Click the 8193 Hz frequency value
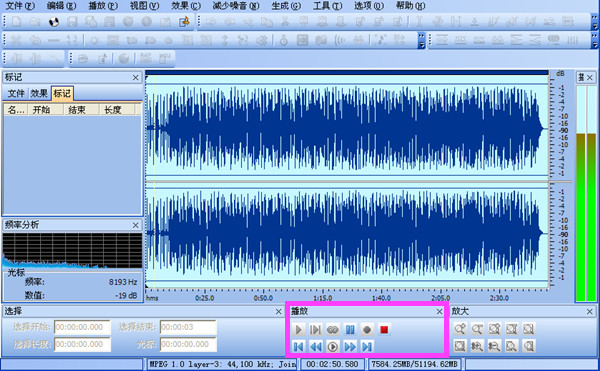This screenshot has height=371, width=600. pyautogui.click(x=123, y=282)
